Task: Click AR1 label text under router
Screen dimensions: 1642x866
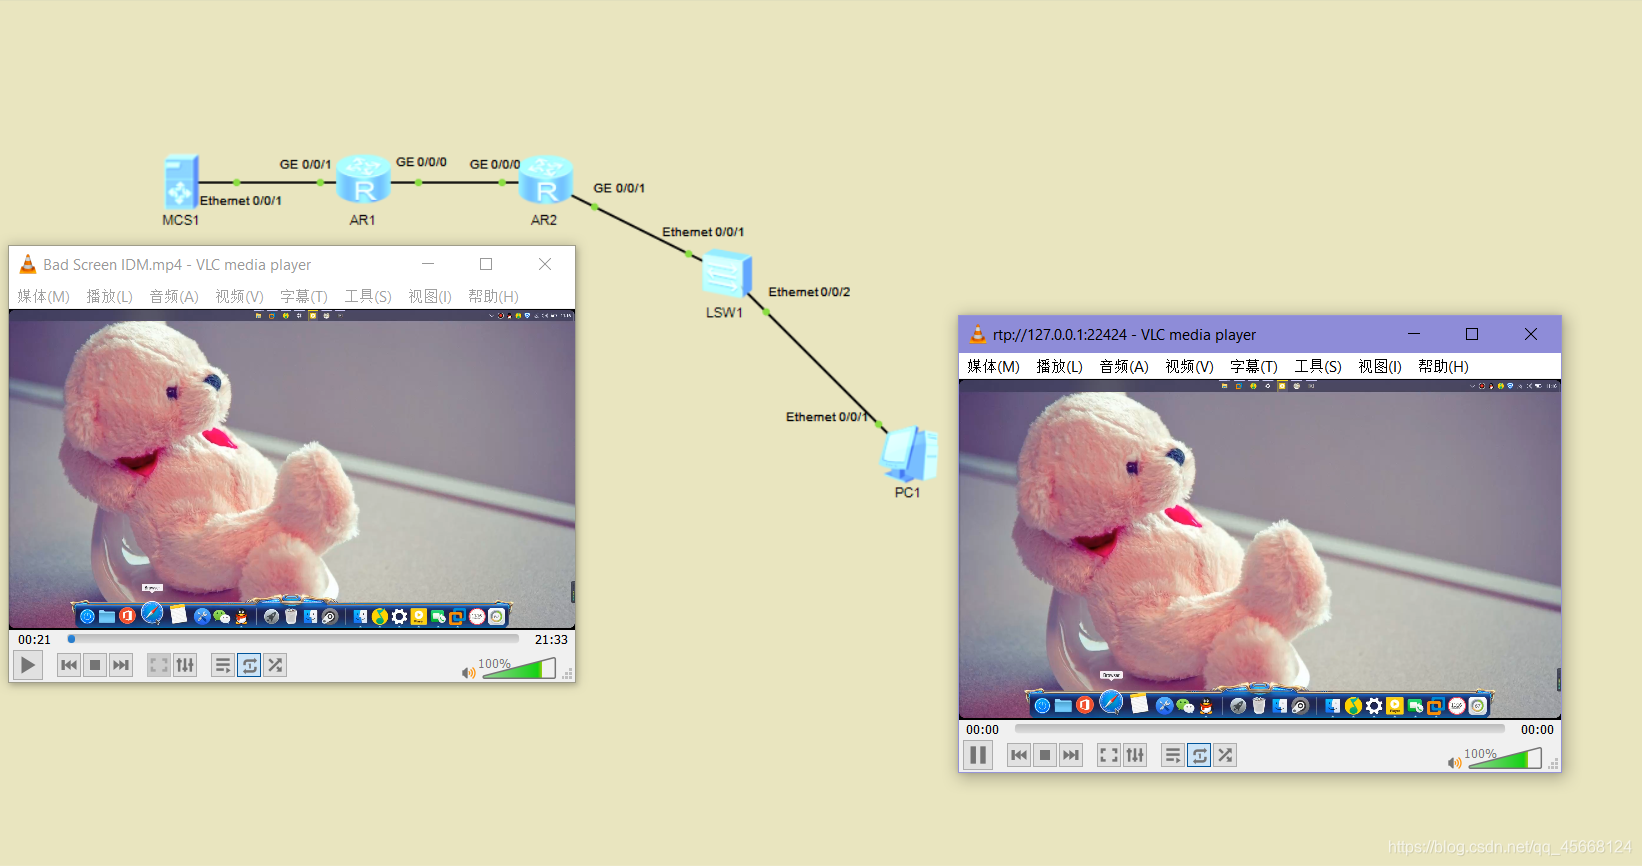Action: click(362, 220)
